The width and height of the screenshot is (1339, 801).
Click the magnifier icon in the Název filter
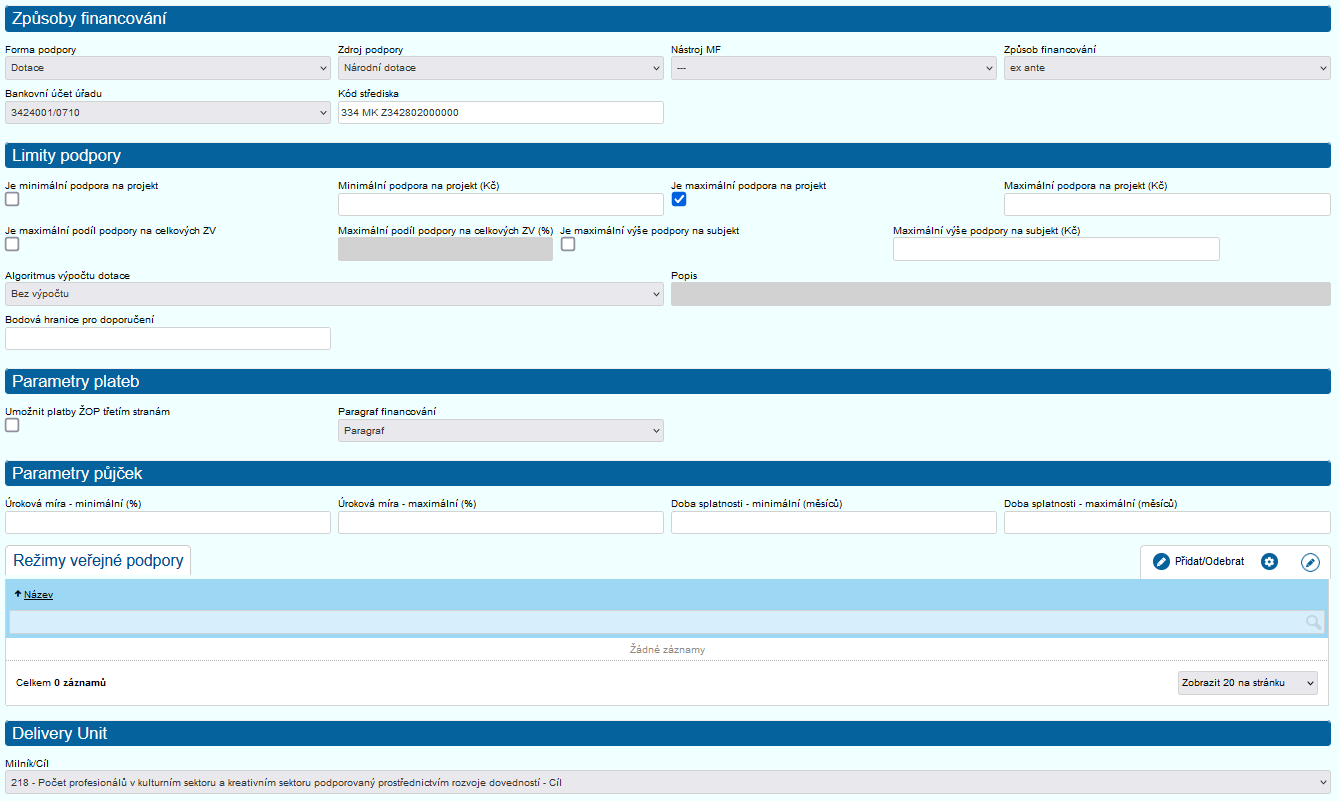point(1313,623)
